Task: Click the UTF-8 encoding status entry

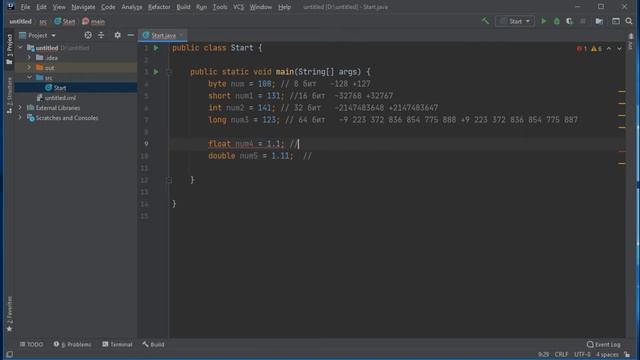Action: [582, 354]
